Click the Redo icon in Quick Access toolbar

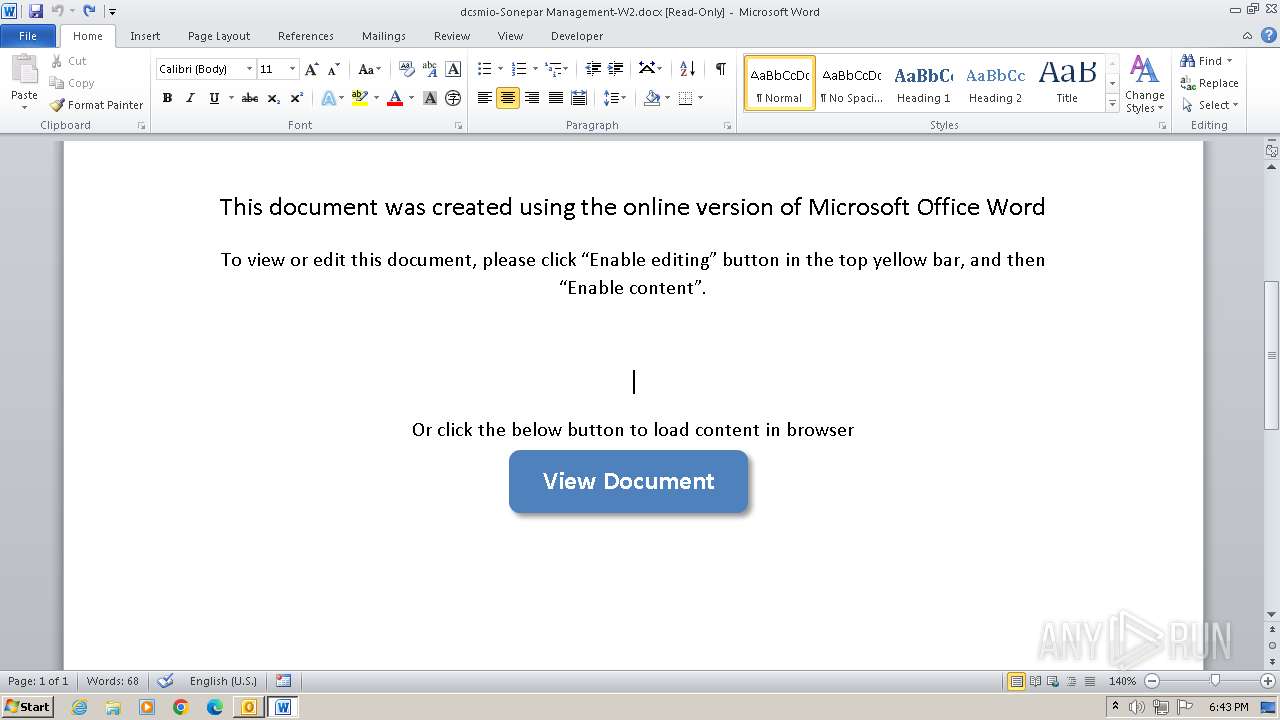89,11
